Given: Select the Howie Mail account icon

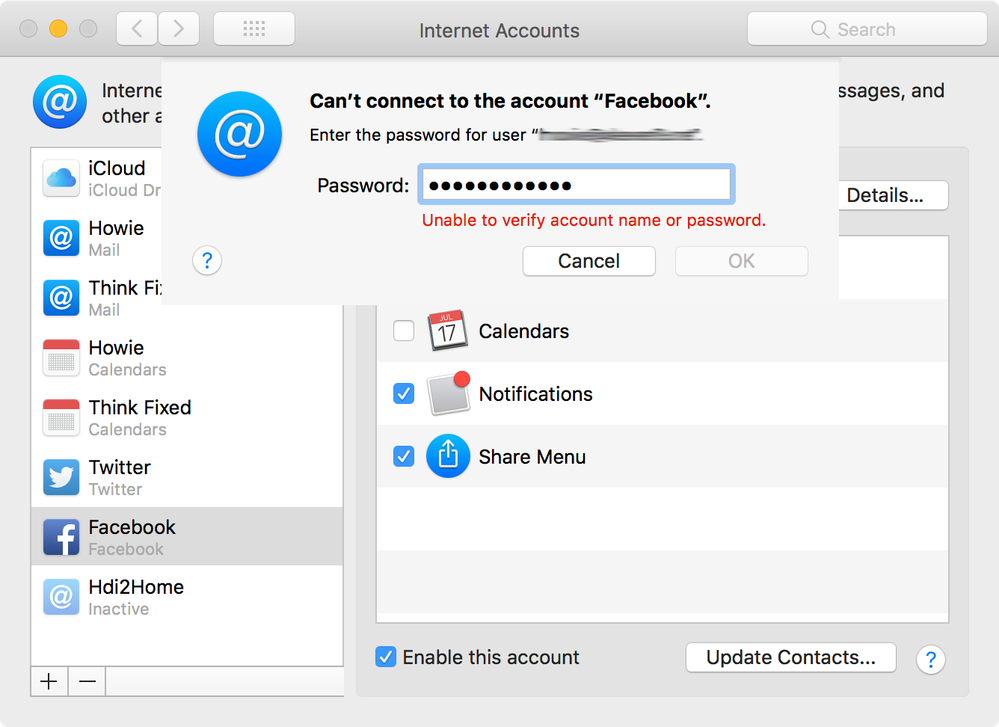Looking at the screenshot, I should point(61,238).
